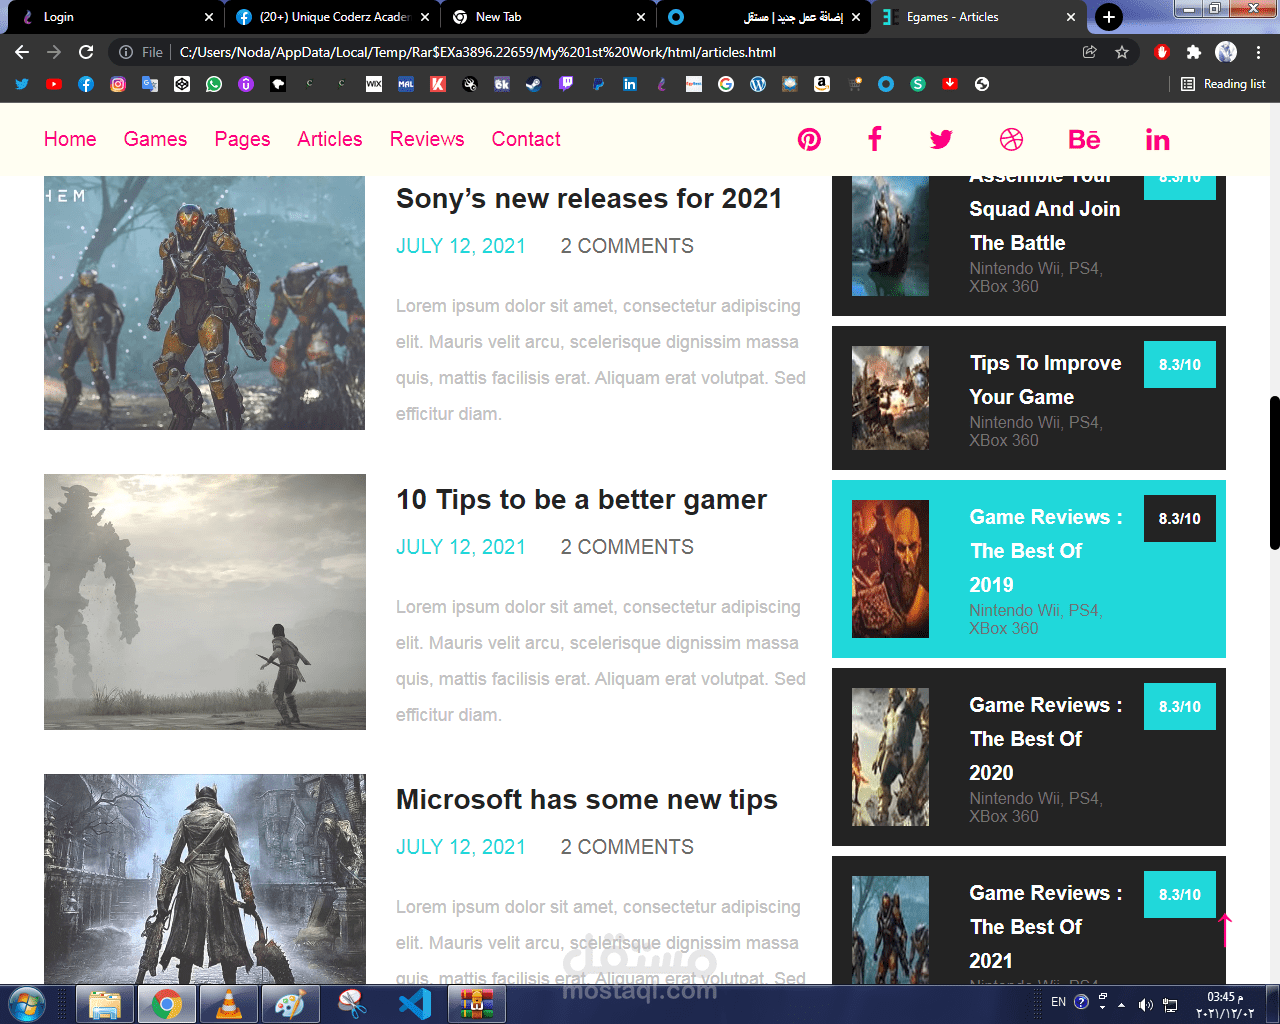The image size is (1280, 1024).
Task: Open article 'Sony's new releases for 2021'
Action: (589, 199)
